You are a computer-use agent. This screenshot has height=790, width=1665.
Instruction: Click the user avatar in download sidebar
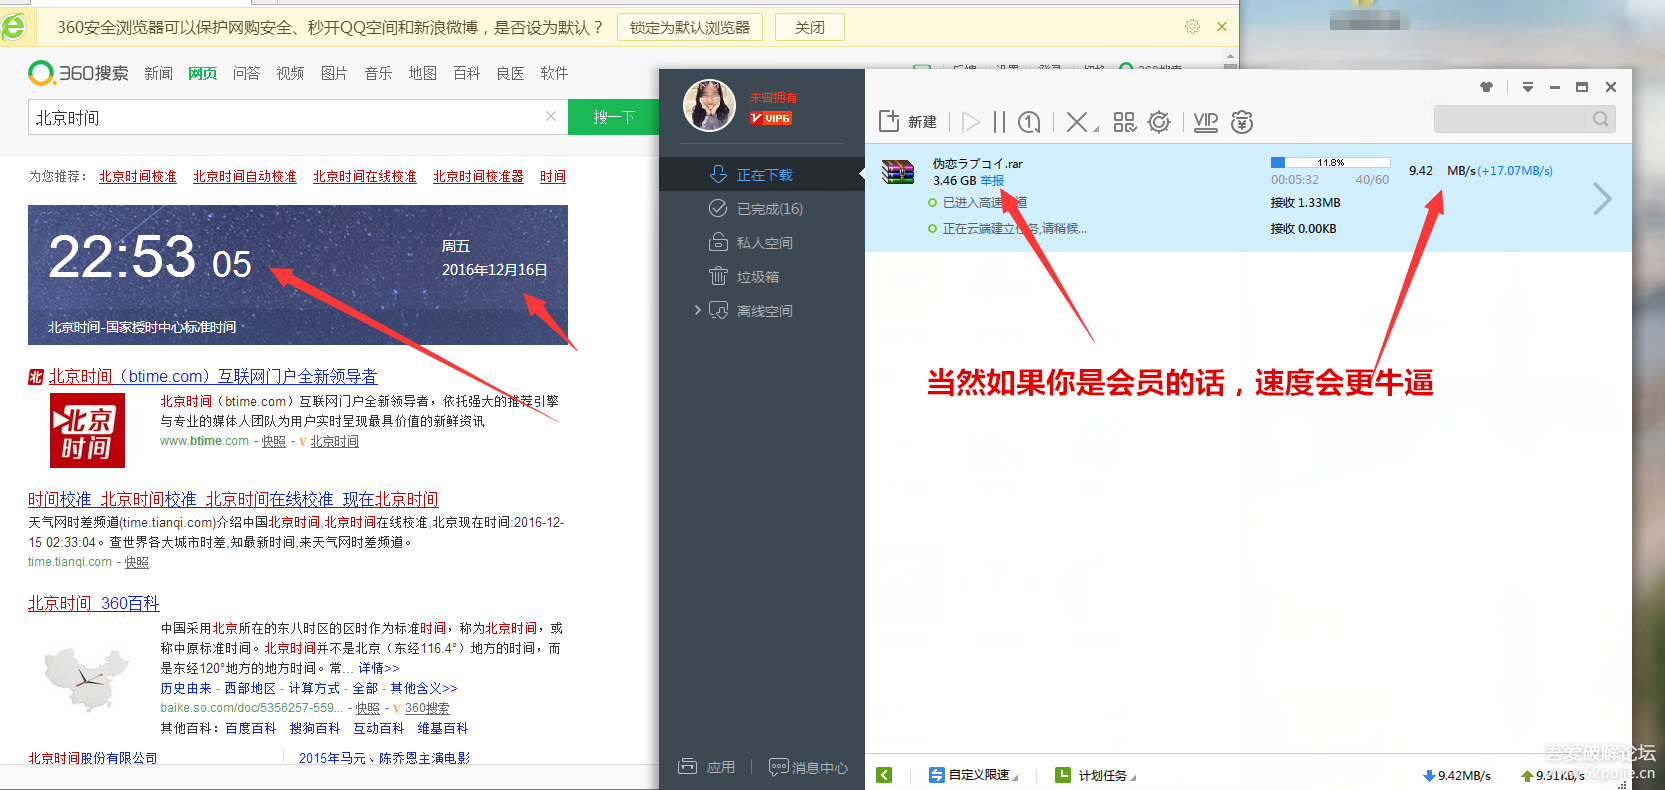click(709, 106)
